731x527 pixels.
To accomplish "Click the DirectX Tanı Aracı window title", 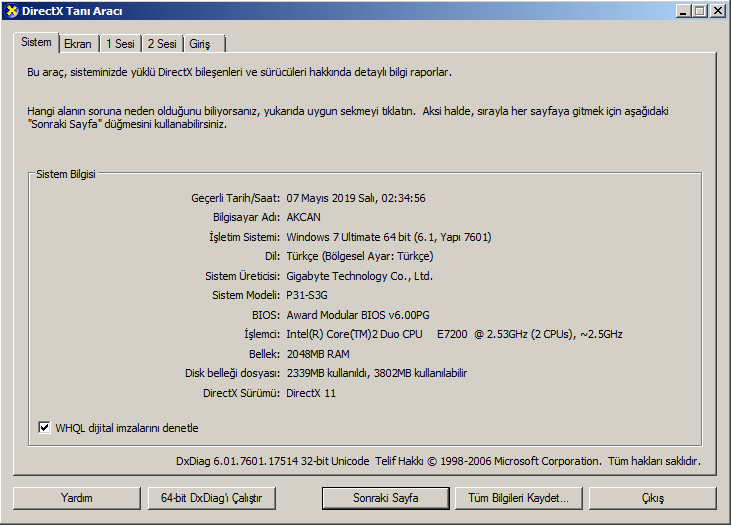I will 72,11.
